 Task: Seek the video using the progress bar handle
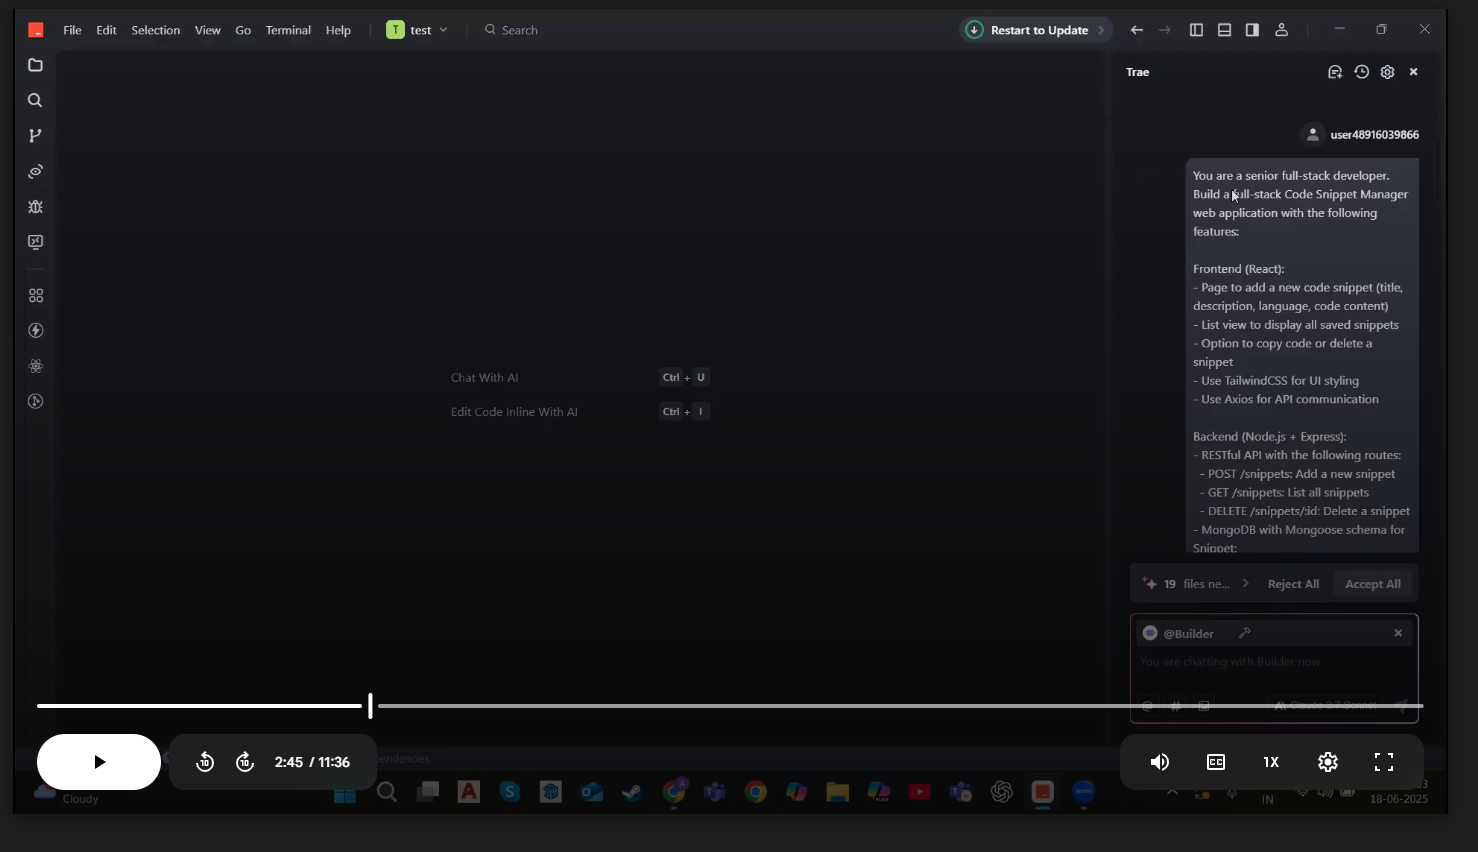(x=370, y=706)
